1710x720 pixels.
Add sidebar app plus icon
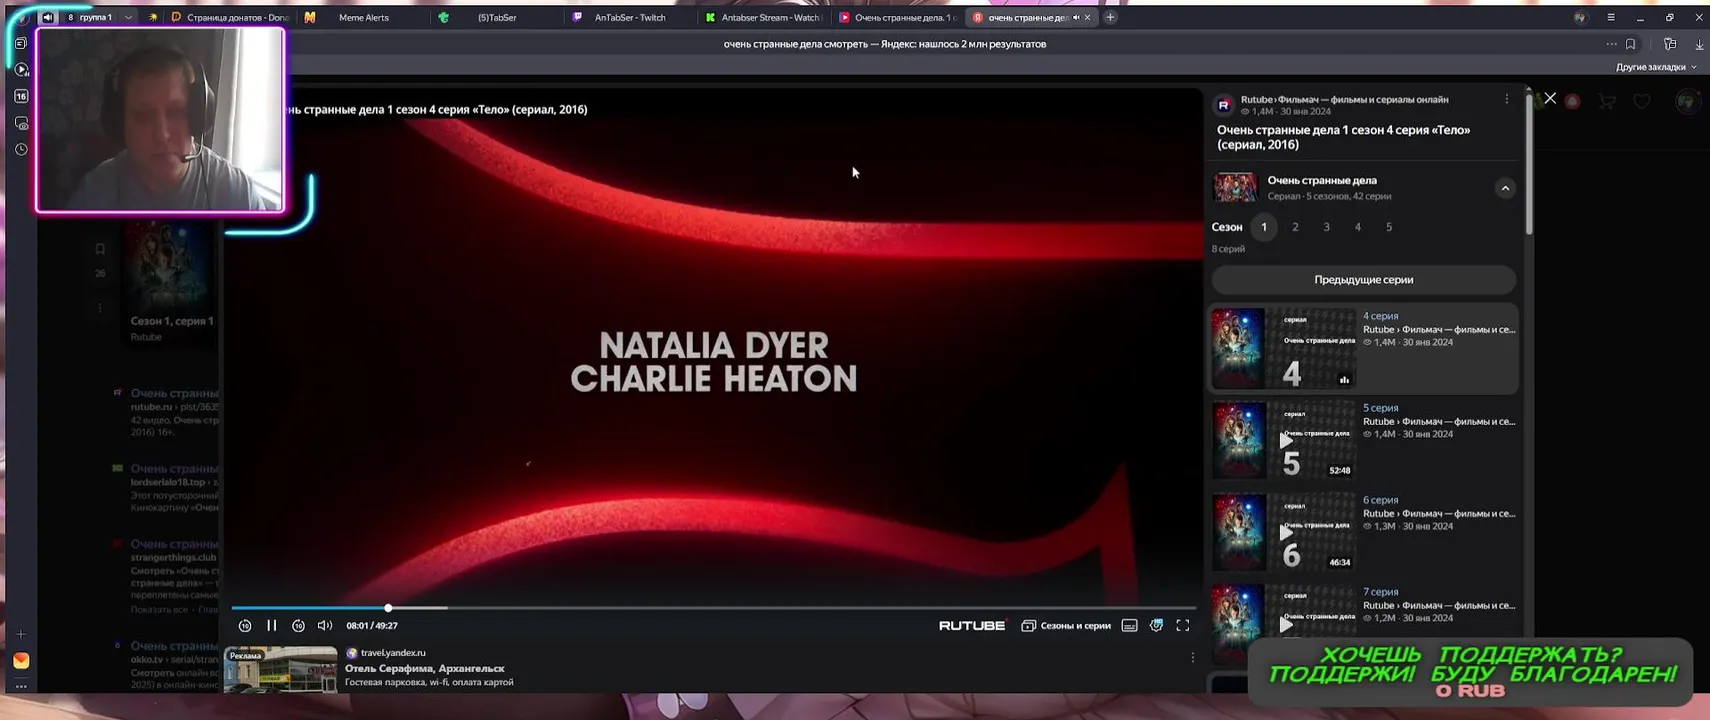tap(21, 634)
